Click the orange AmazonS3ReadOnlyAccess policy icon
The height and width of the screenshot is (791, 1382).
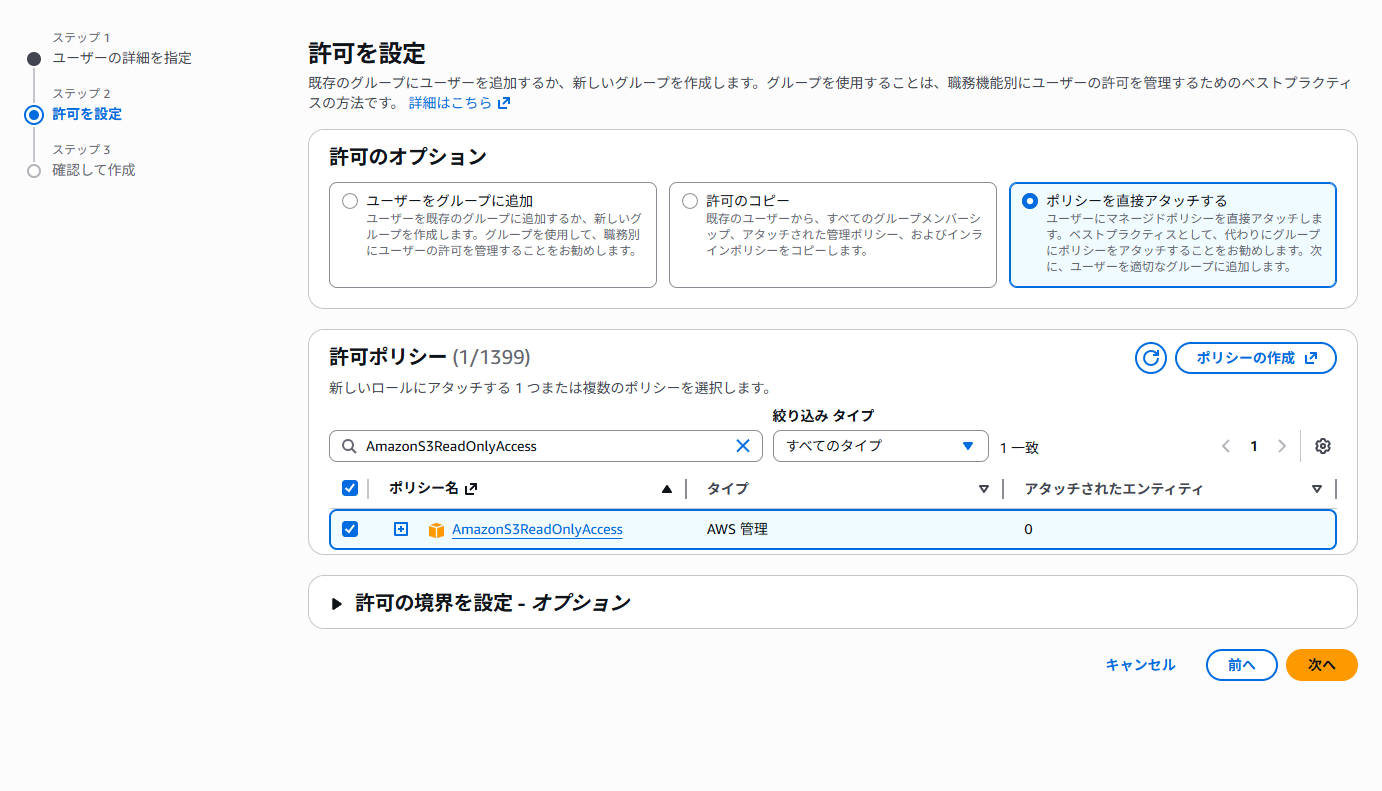tap(436, 530)
